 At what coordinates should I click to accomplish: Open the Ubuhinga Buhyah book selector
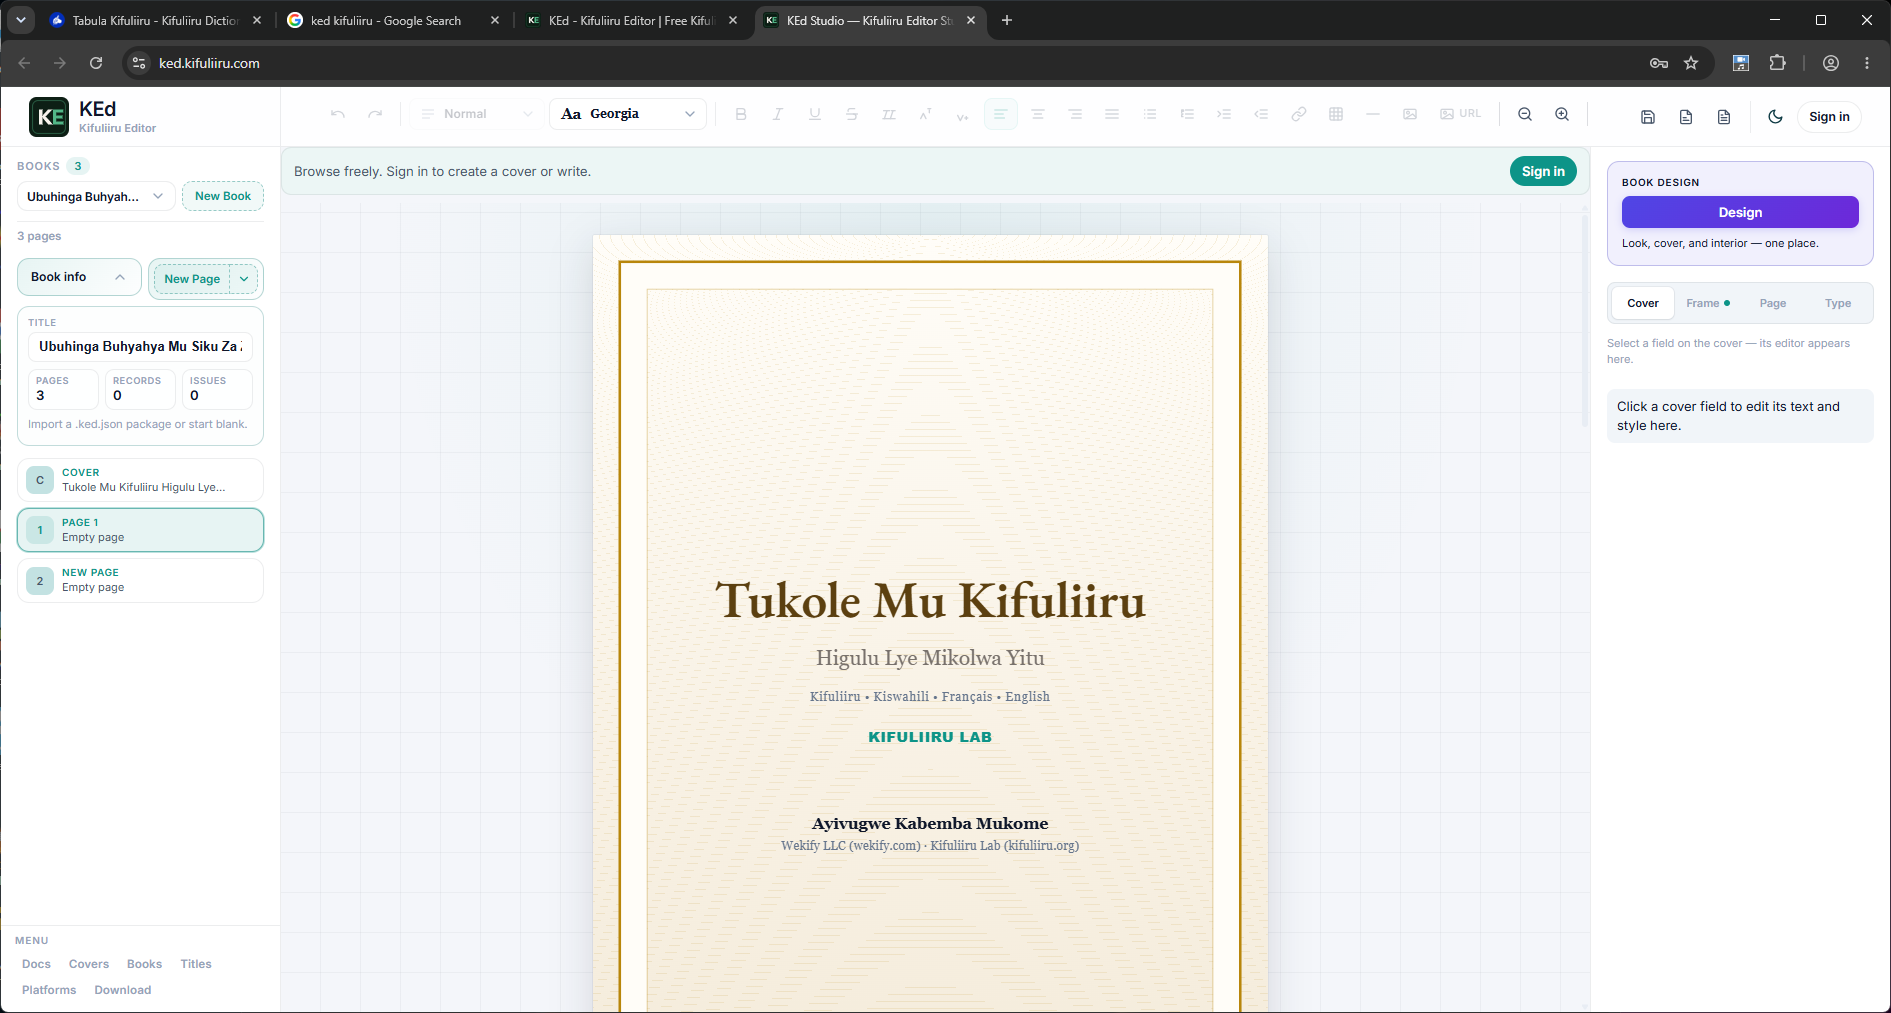(x=96, y=196)
